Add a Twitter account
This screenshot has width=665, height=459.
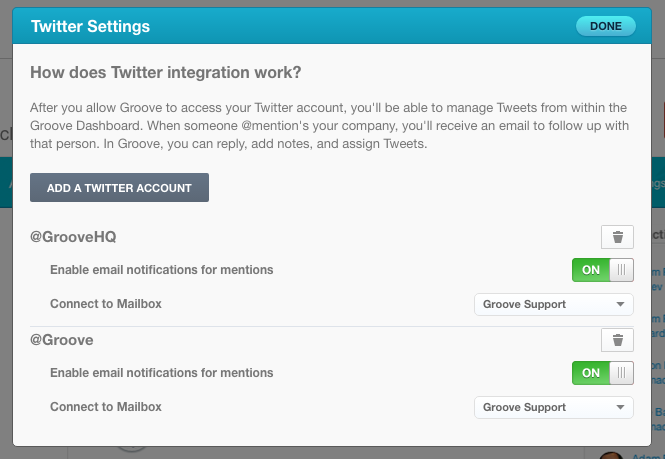coord(119,188)
